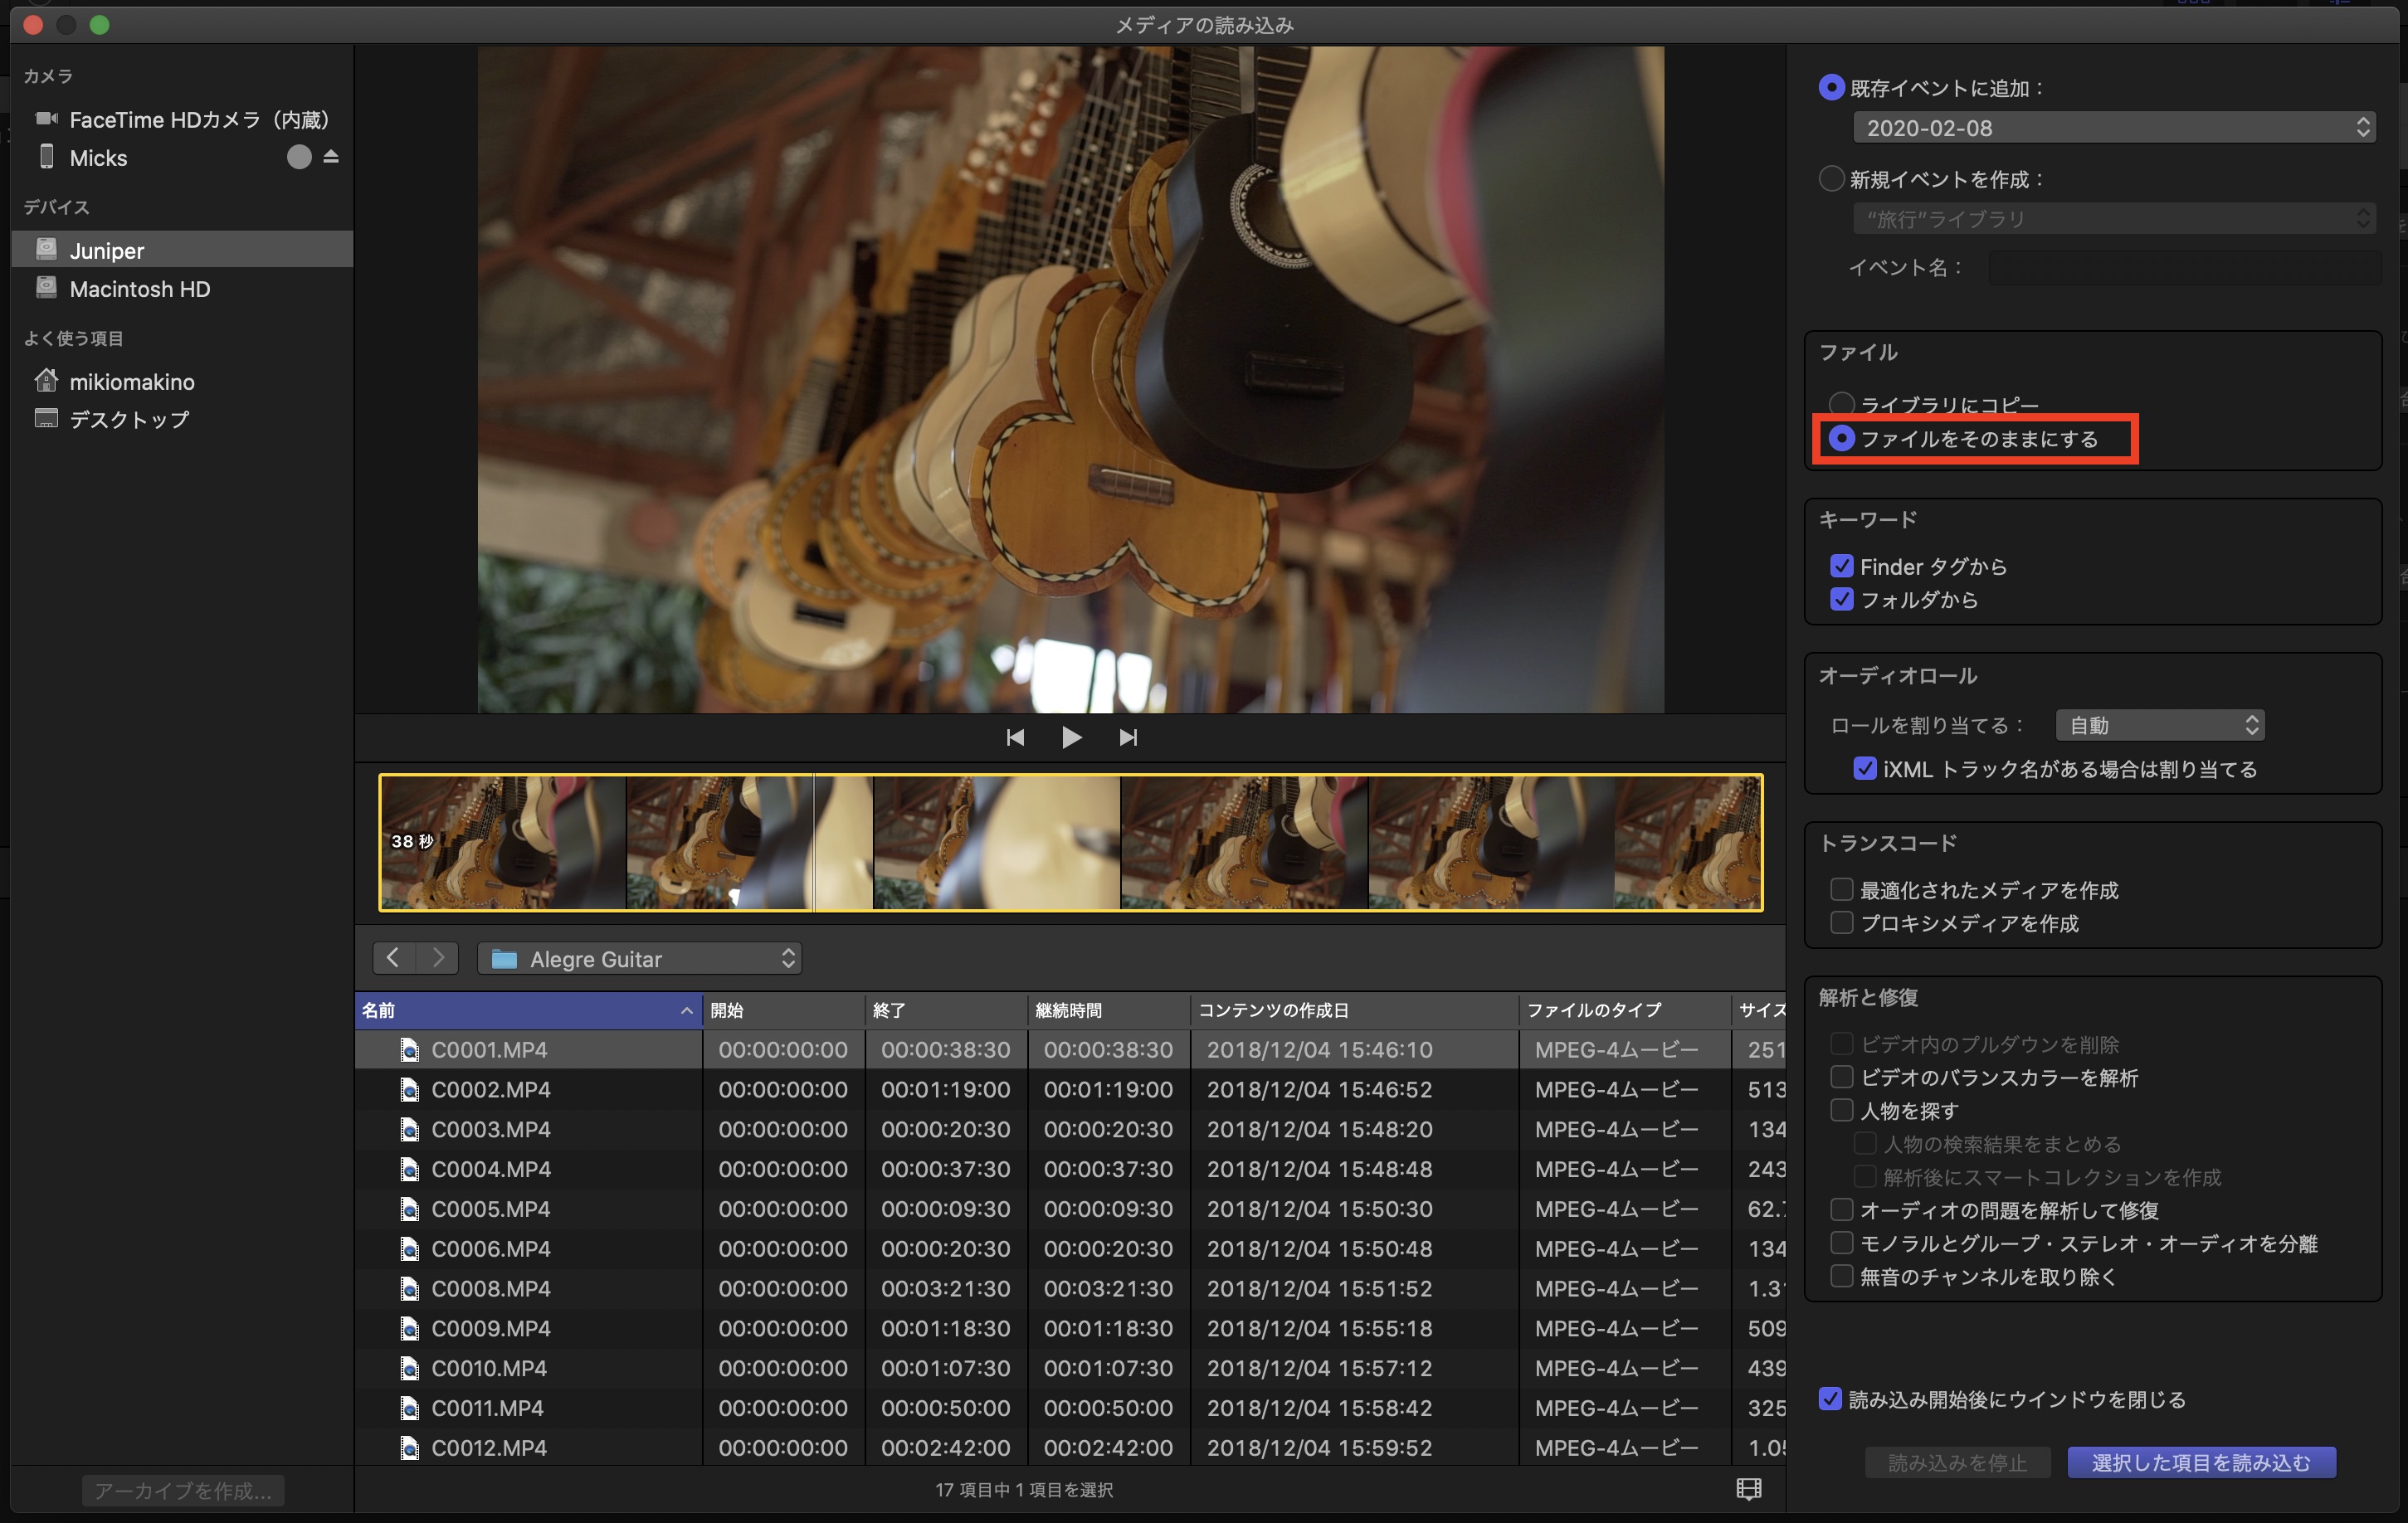Image resolution: width=2408 pixels, height=1523 pixels.
Task: Select Macintosh HD in the device list
Action: click(139, 289)
